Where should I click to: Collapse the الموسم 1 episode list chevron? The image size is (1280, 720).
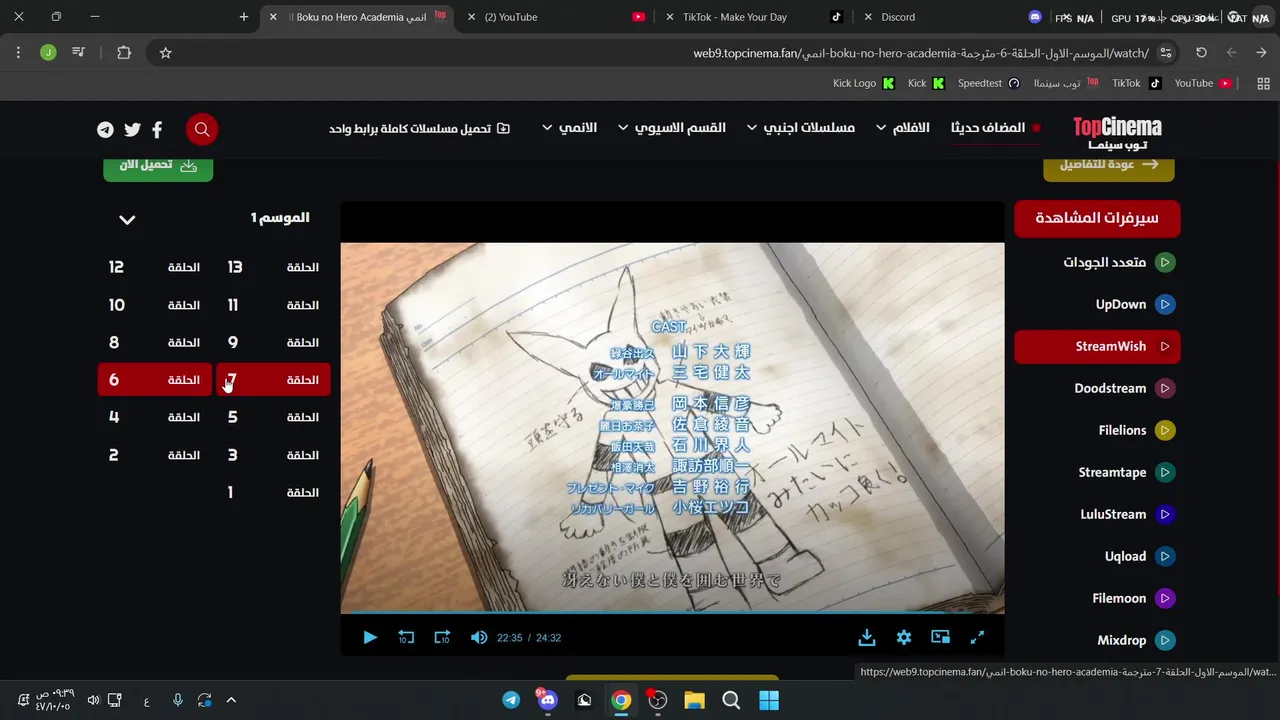coord(127,219)
